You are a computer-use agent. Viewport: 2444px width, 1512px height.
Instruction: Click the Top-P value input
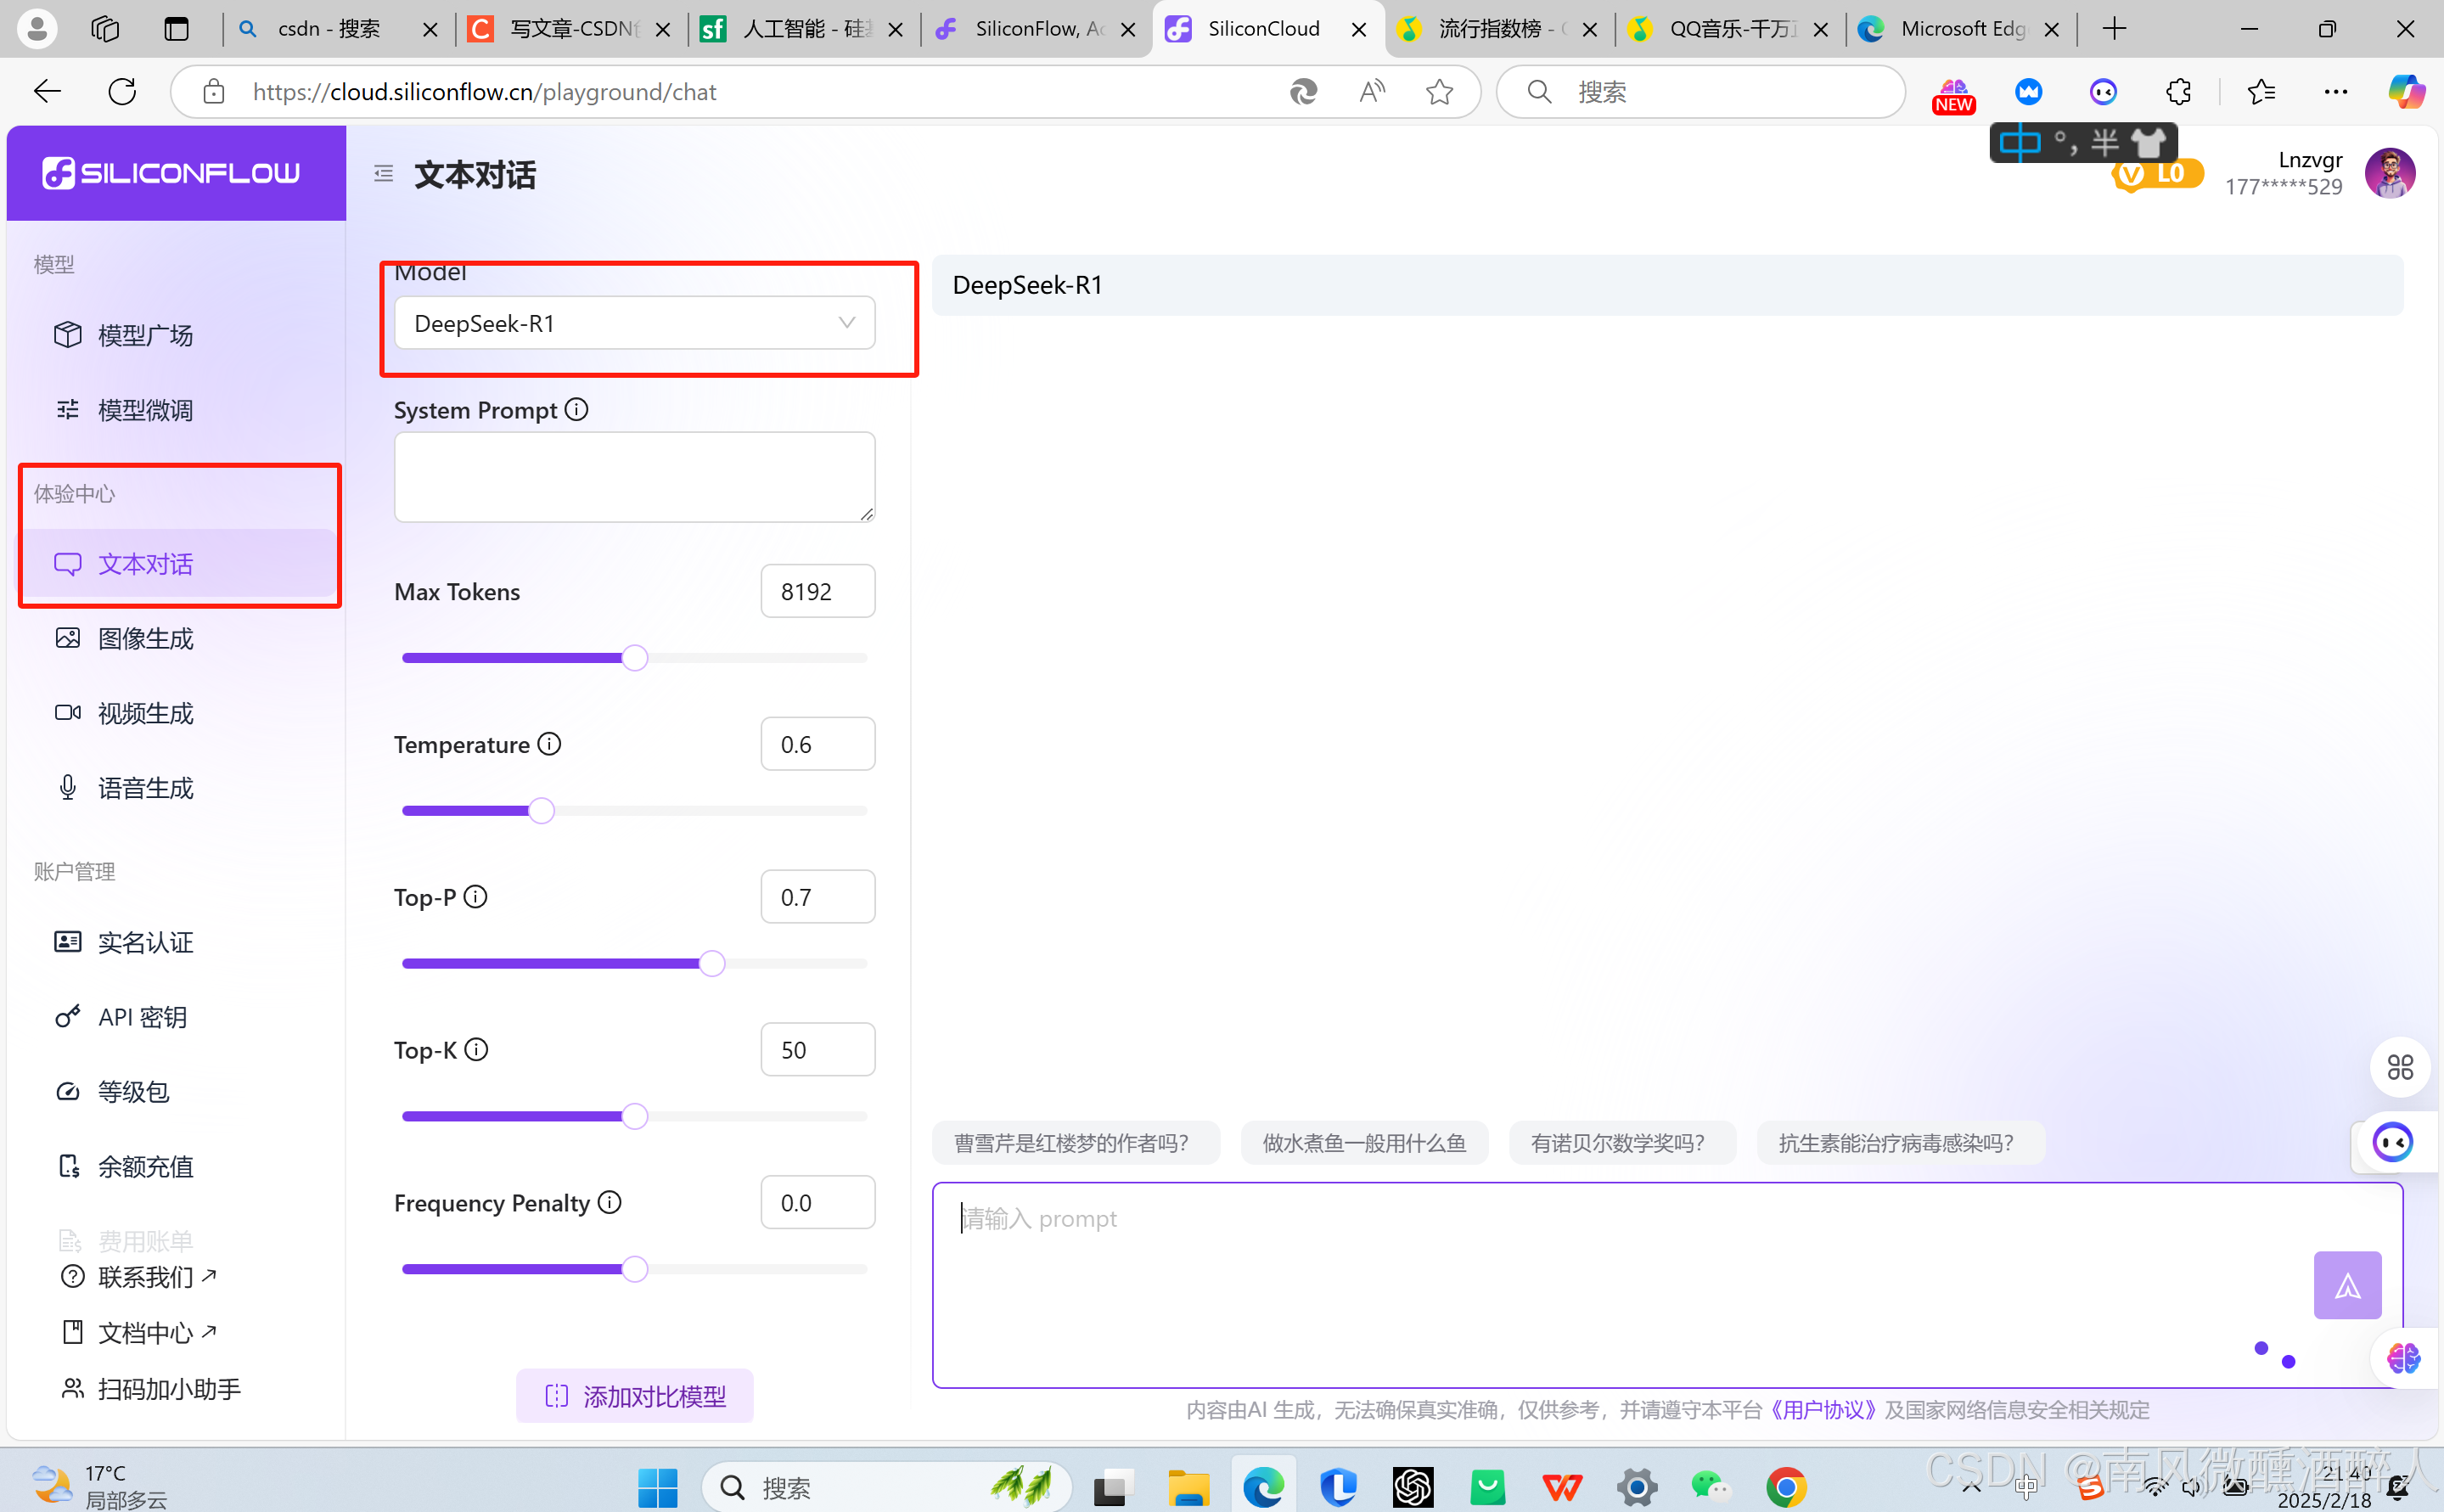click(817, 897)
